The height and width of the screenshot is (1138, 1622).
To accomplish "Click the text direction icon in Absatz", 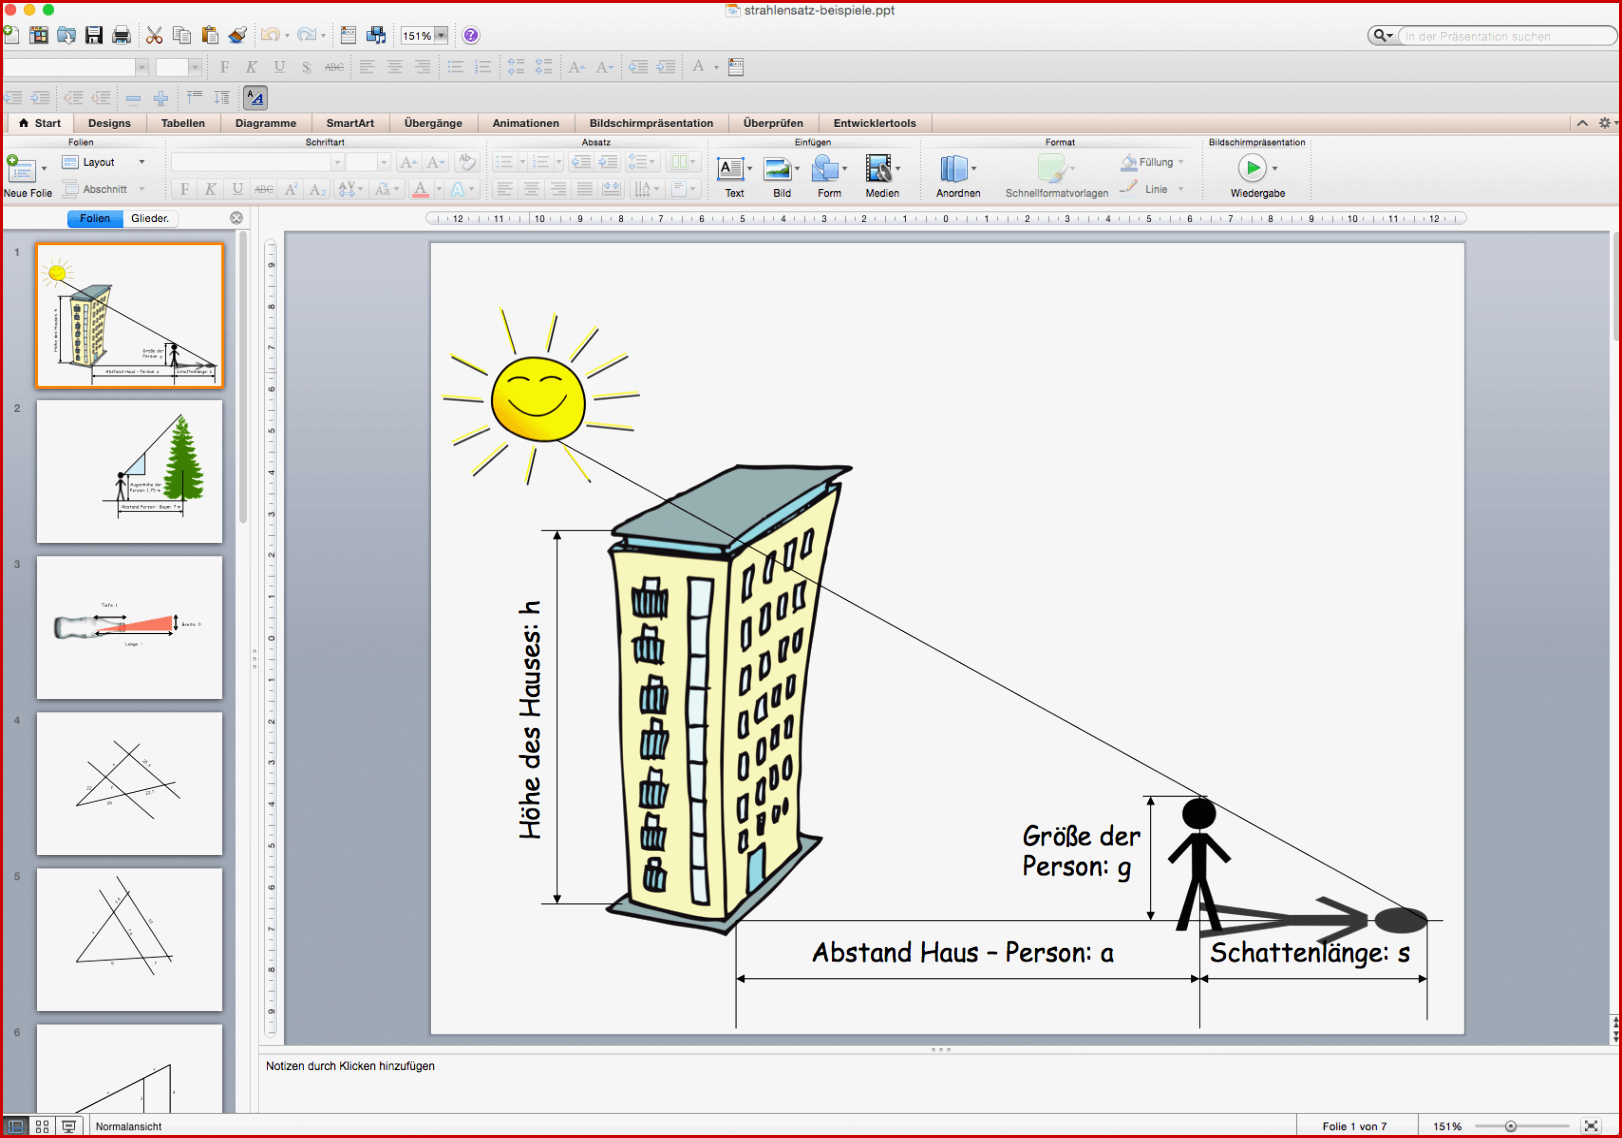I will click(x=642, y=189).
